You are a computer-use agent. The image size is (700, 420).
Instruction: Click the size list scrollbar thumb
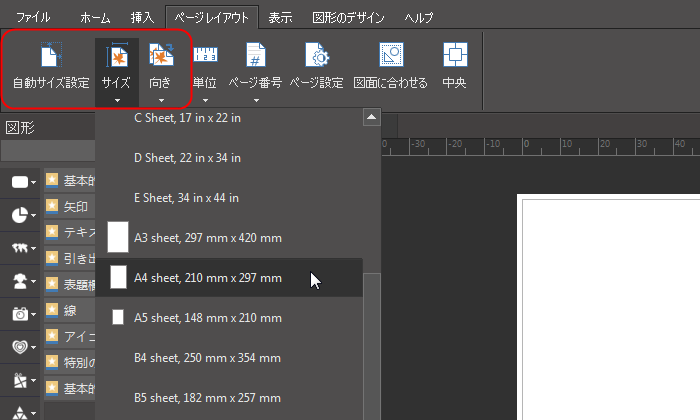click(372, 346)
